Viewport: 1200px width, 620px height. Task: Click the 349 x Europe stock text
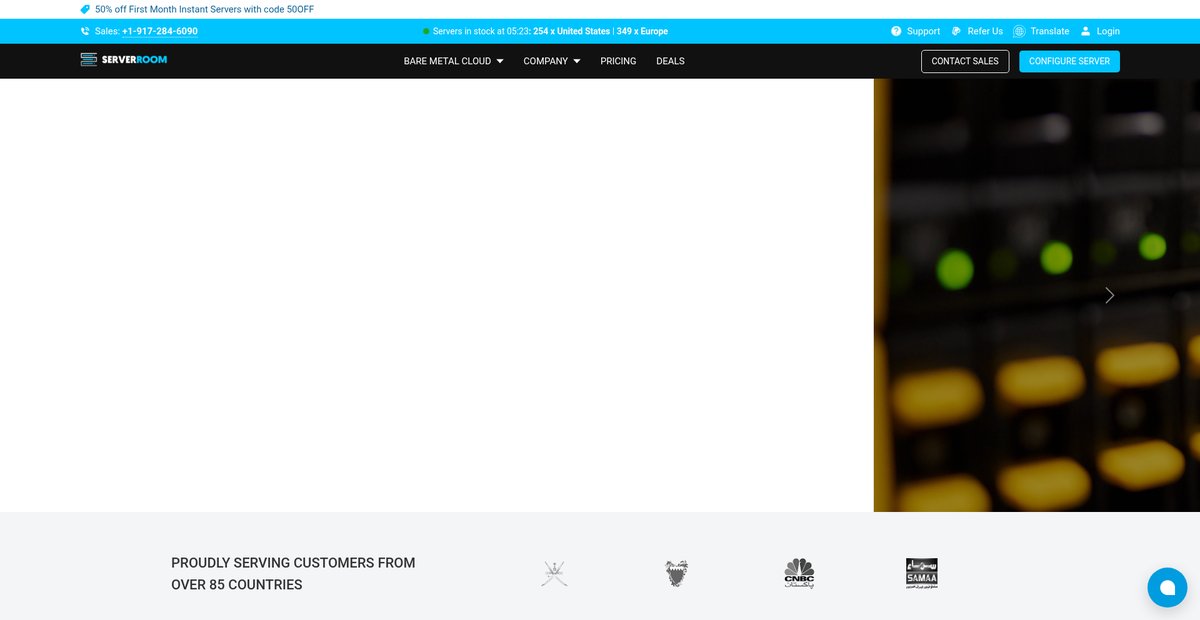[x=642, y=31]
